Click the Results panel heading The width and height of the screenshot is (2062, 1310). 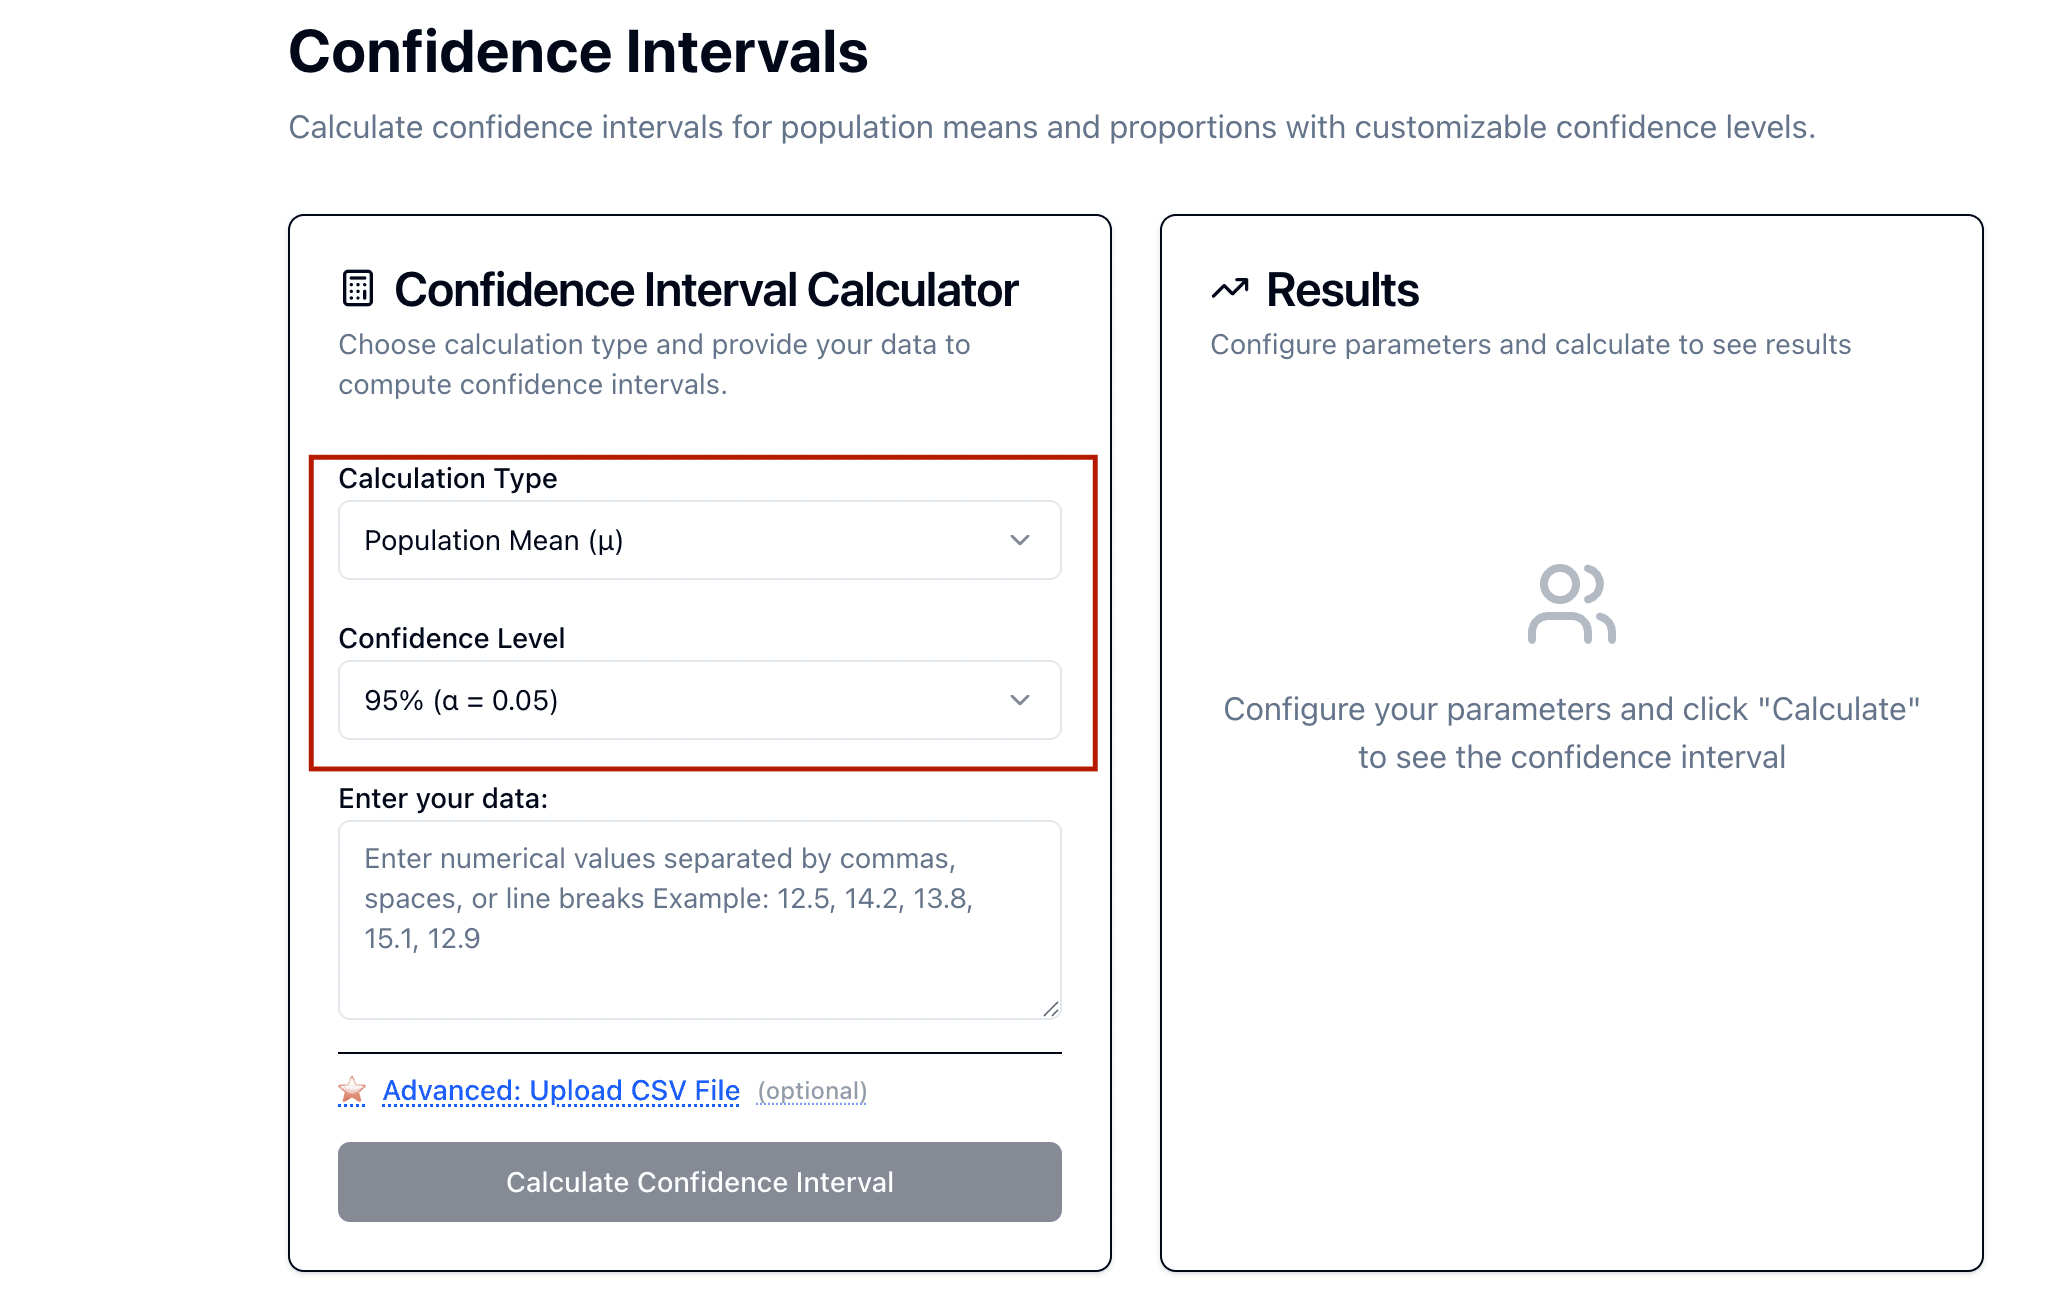point(1342,290)
